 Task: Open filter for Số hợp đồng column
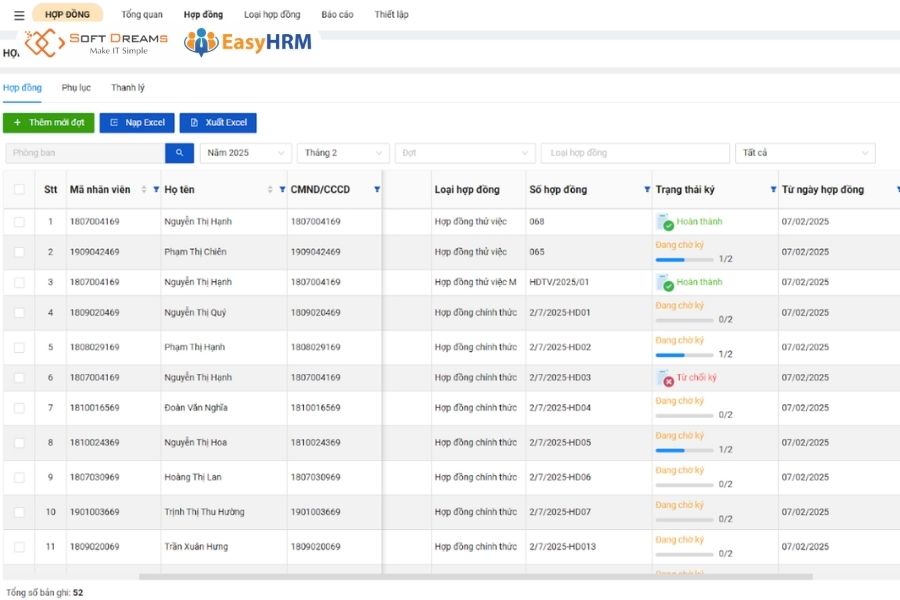coord(647,189)
